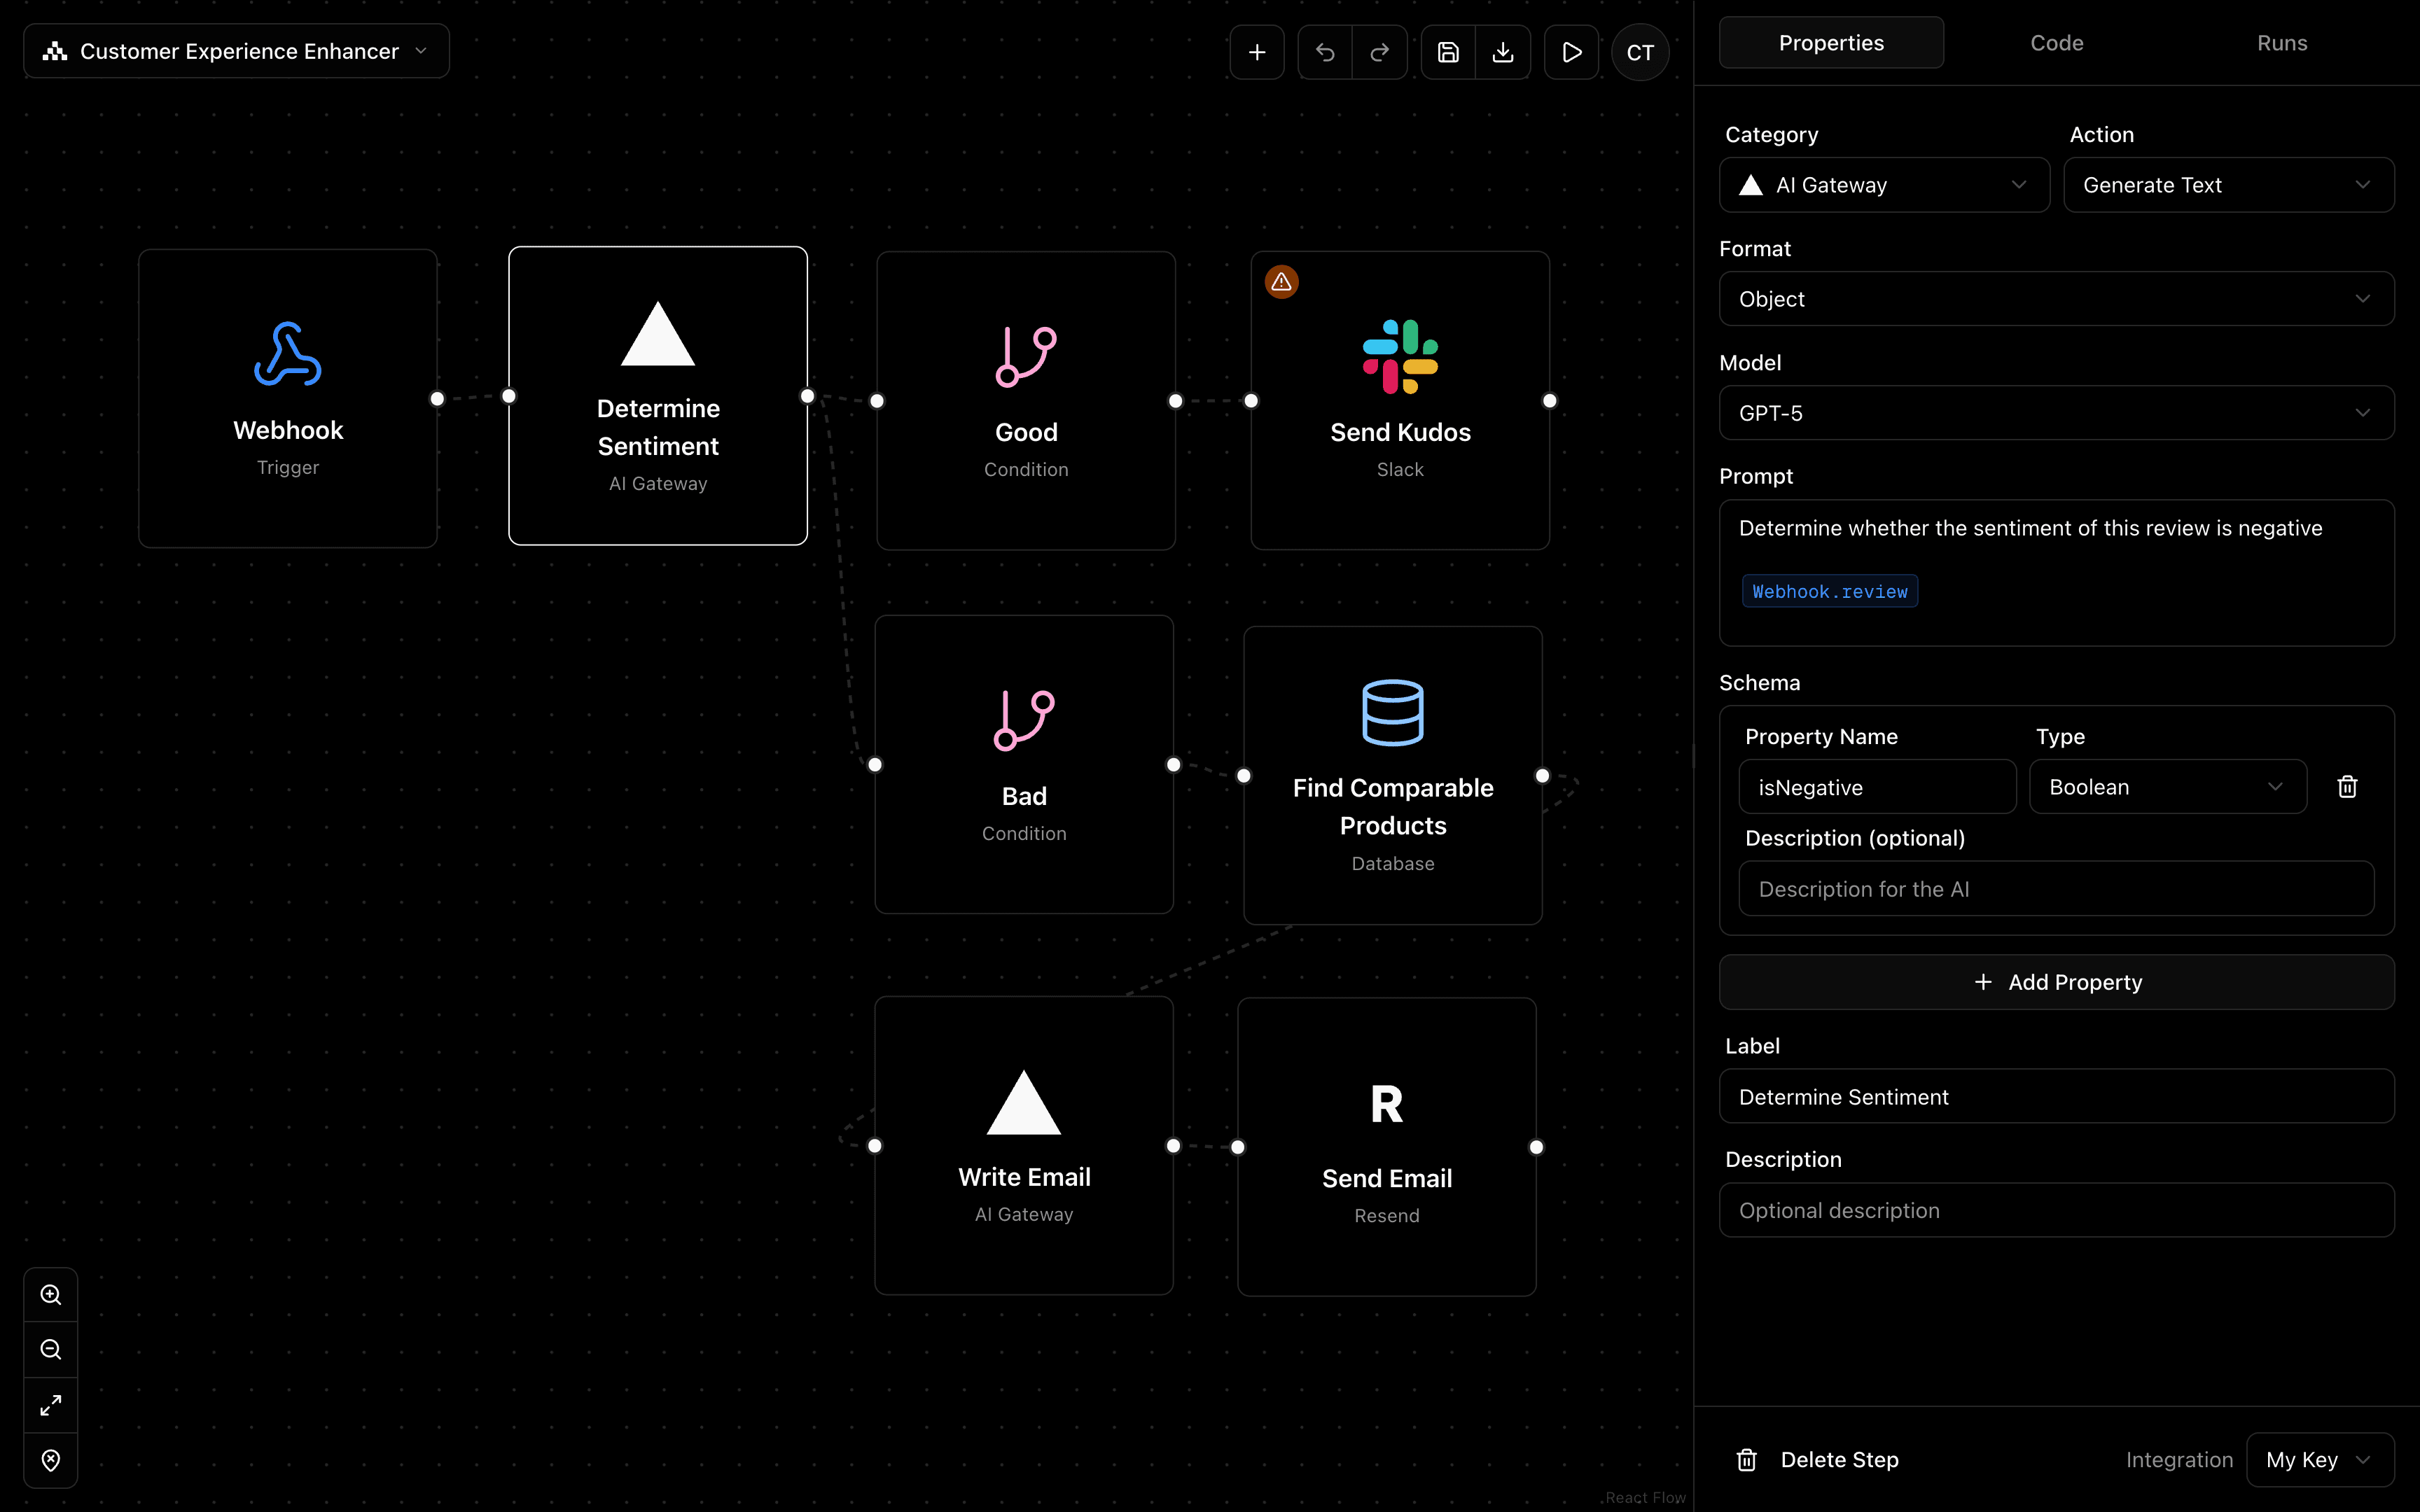Save the workflow
This screenshot has height=1512, width=2420.
pyautogui.click(x=1448, y=52)
